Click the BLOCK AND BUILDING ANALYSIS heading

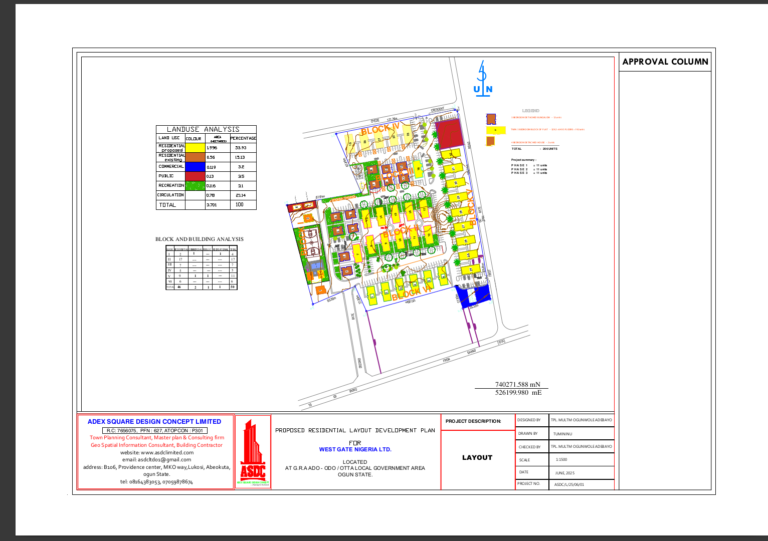point(199,239)
